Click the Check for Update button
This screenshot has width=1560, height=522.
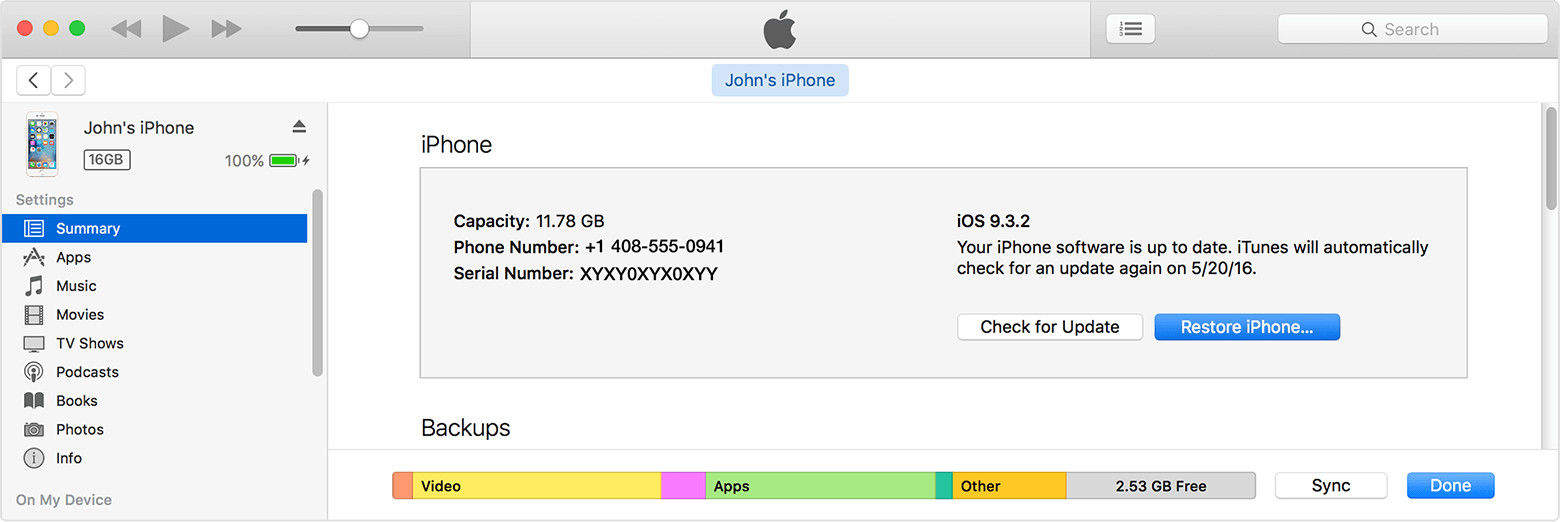1050,327
